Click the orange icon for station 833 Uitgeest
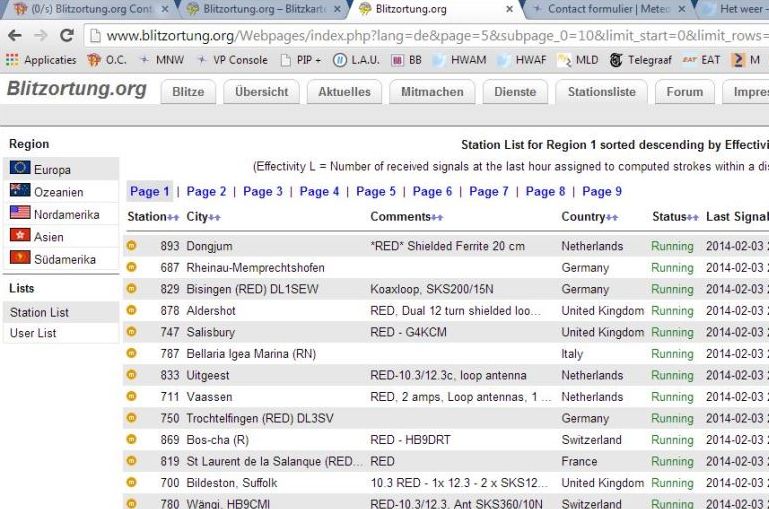 [131, 375]
